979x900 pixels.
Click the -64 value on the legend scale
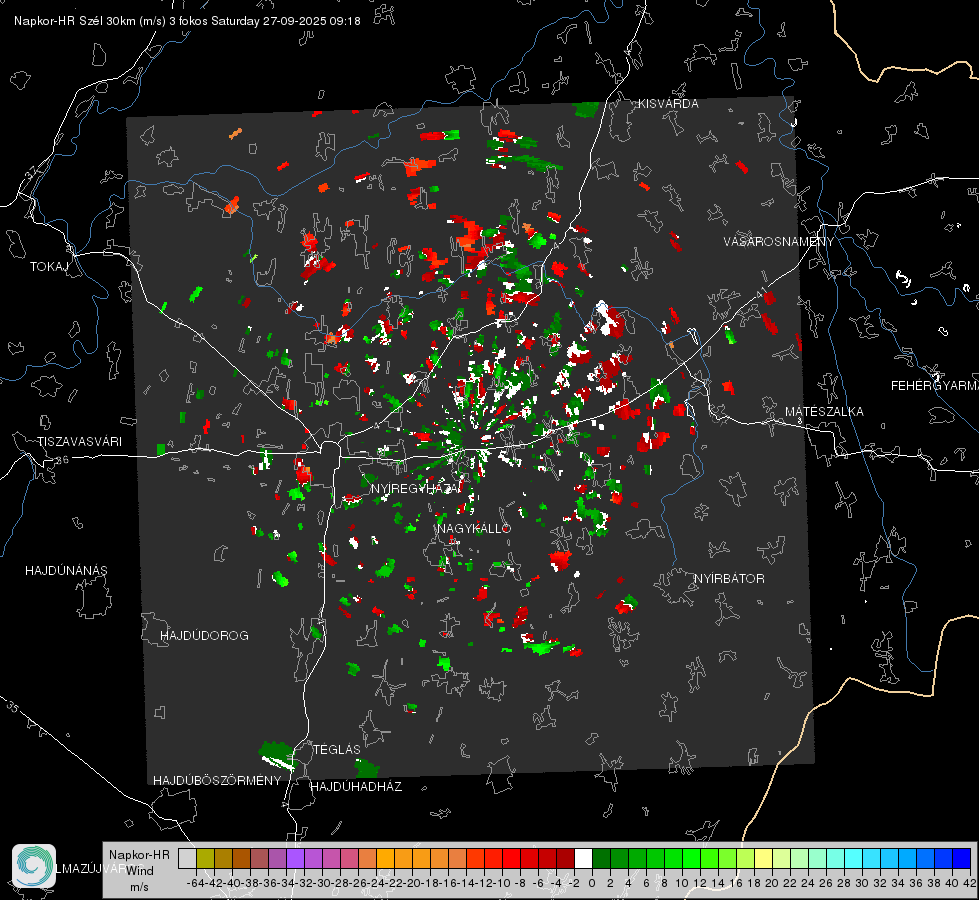196,883
